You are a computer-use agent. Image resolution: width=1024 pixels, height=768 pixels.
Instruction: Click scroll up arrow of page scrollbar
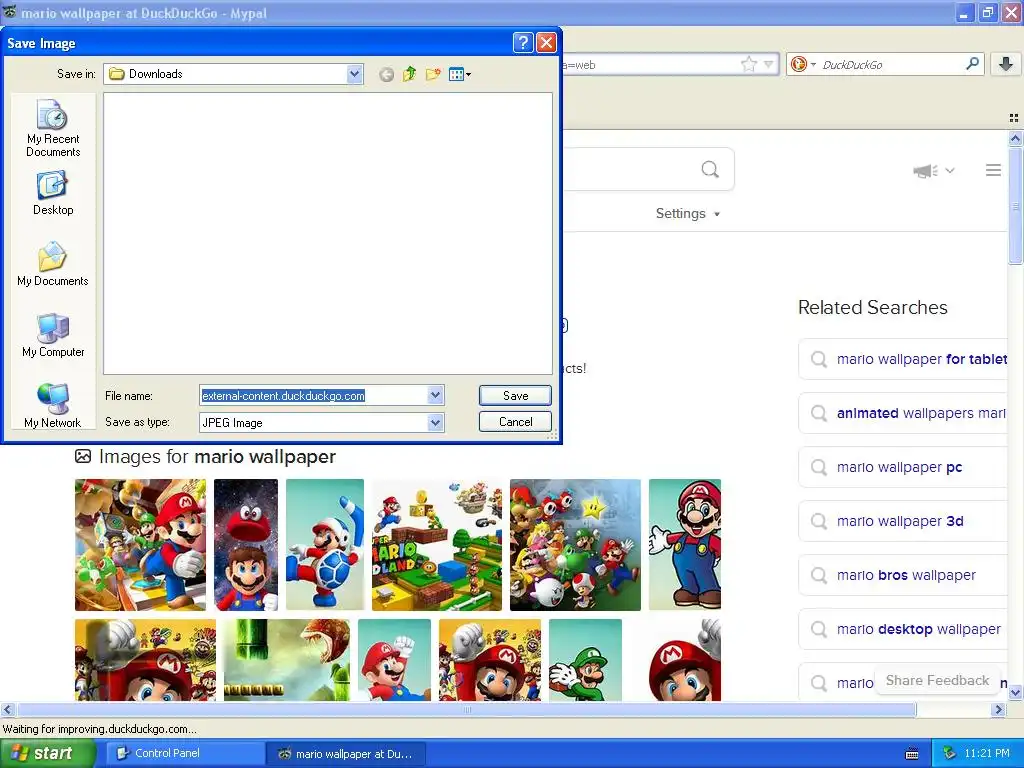(1016, 138)
